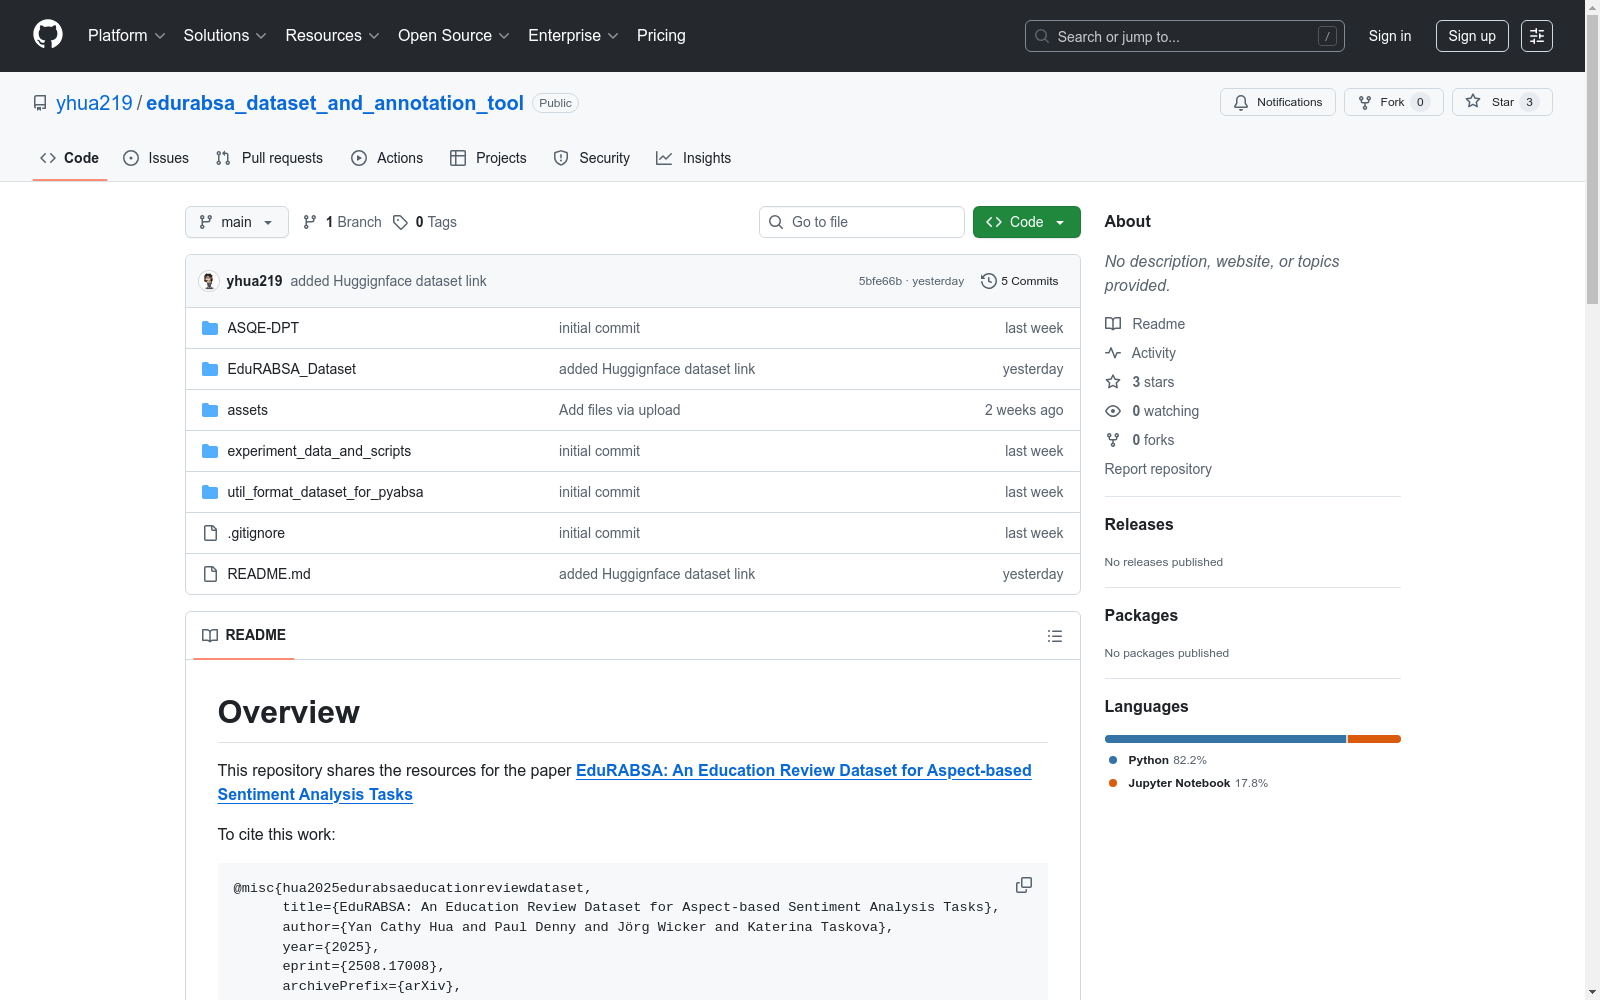Click the Readme book icon in About
1600x1000 pixels.
point(1113,324)
